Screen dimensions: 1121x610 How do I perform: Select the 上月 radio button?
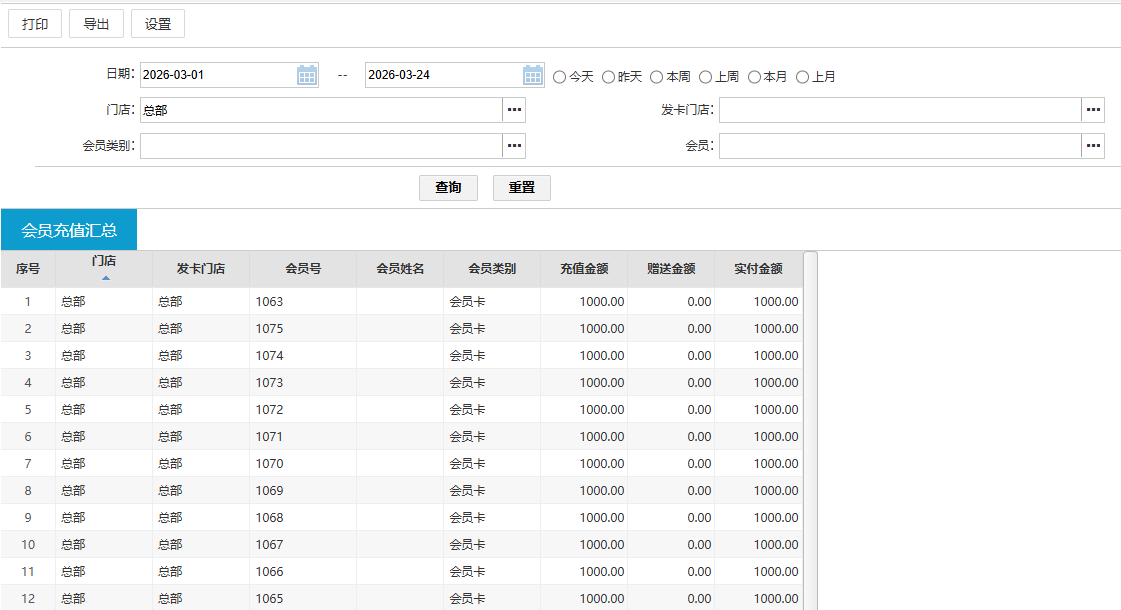pyautogui.click(x=802, y=77)
